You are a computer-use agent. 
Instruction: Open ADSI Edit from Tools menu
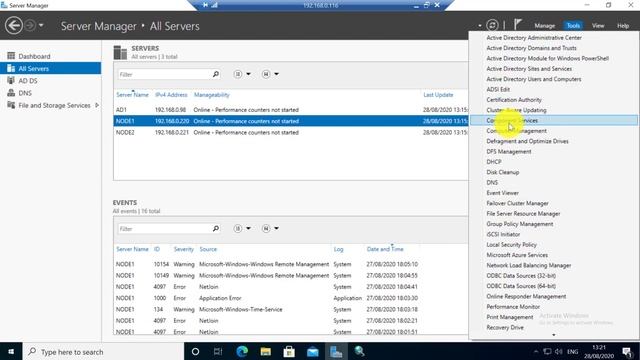498,89
